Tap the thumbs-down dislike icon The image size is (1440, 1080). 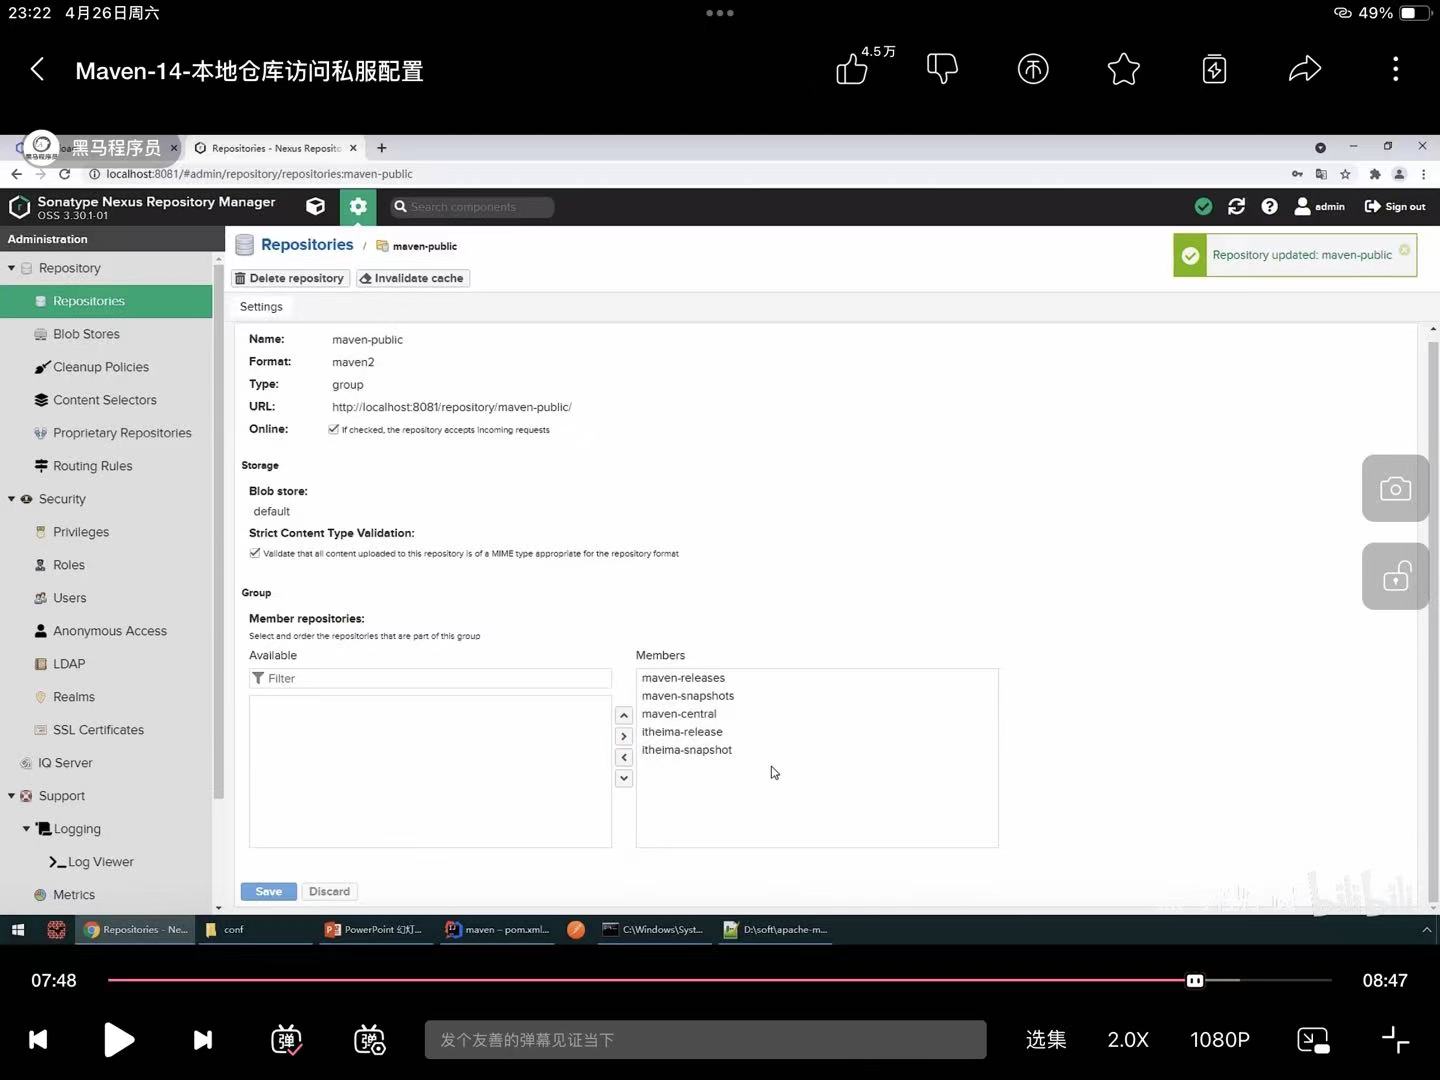[x=942, y=69]
